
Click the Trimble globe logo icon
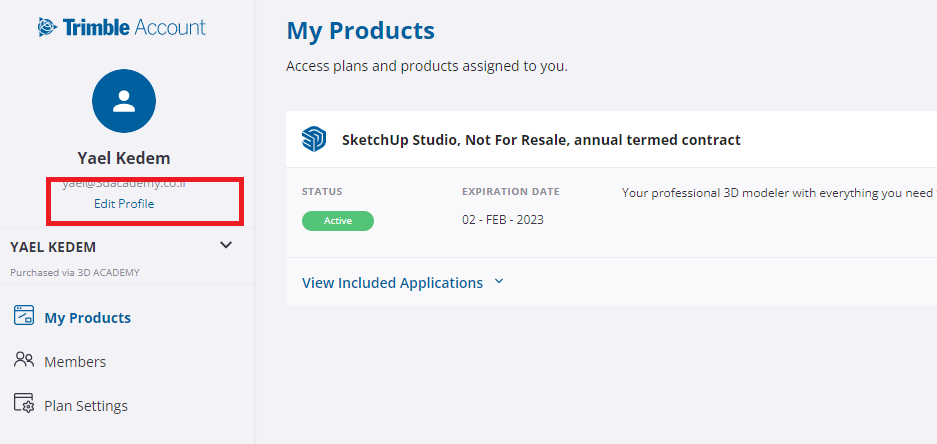tap(47, 27)
